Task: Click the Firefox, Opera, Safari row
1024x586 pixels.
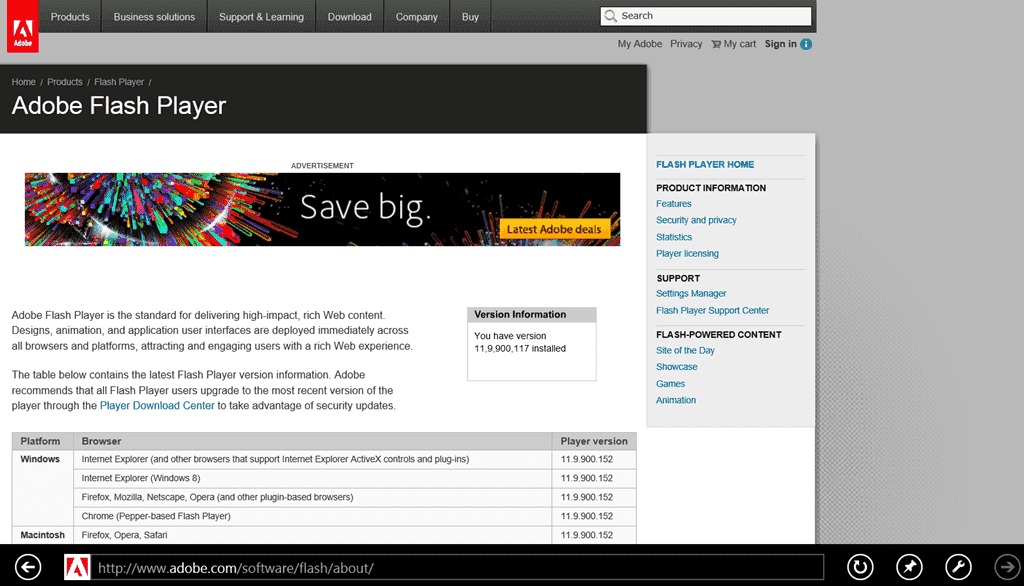Action: coord(324,535)
